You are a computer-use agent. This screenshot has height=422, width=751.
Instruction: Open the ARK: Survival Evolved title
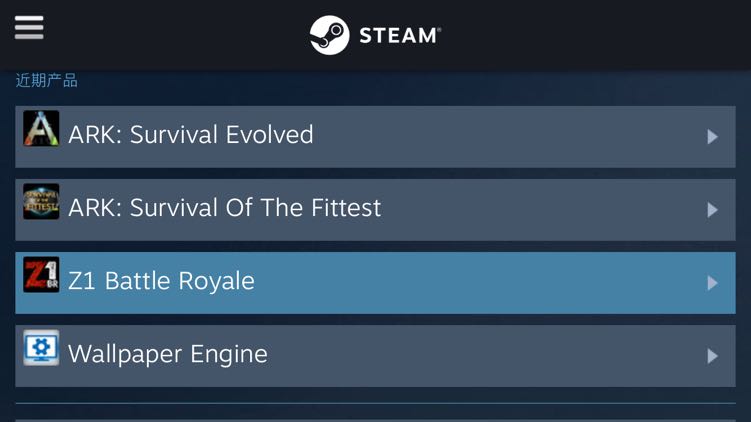point(191,135)
